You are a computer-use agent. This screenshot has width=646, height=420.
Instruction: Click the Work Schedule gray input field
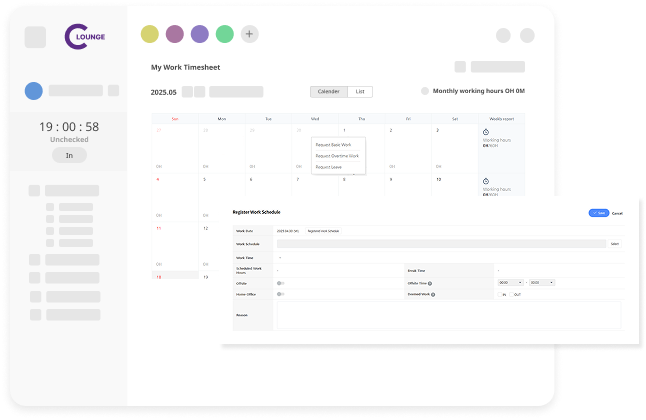coord(441,244)
